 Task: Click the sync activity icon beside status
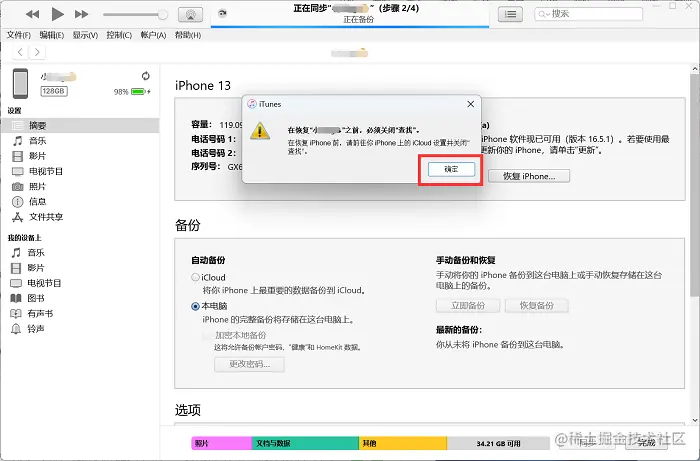(222, 13)
